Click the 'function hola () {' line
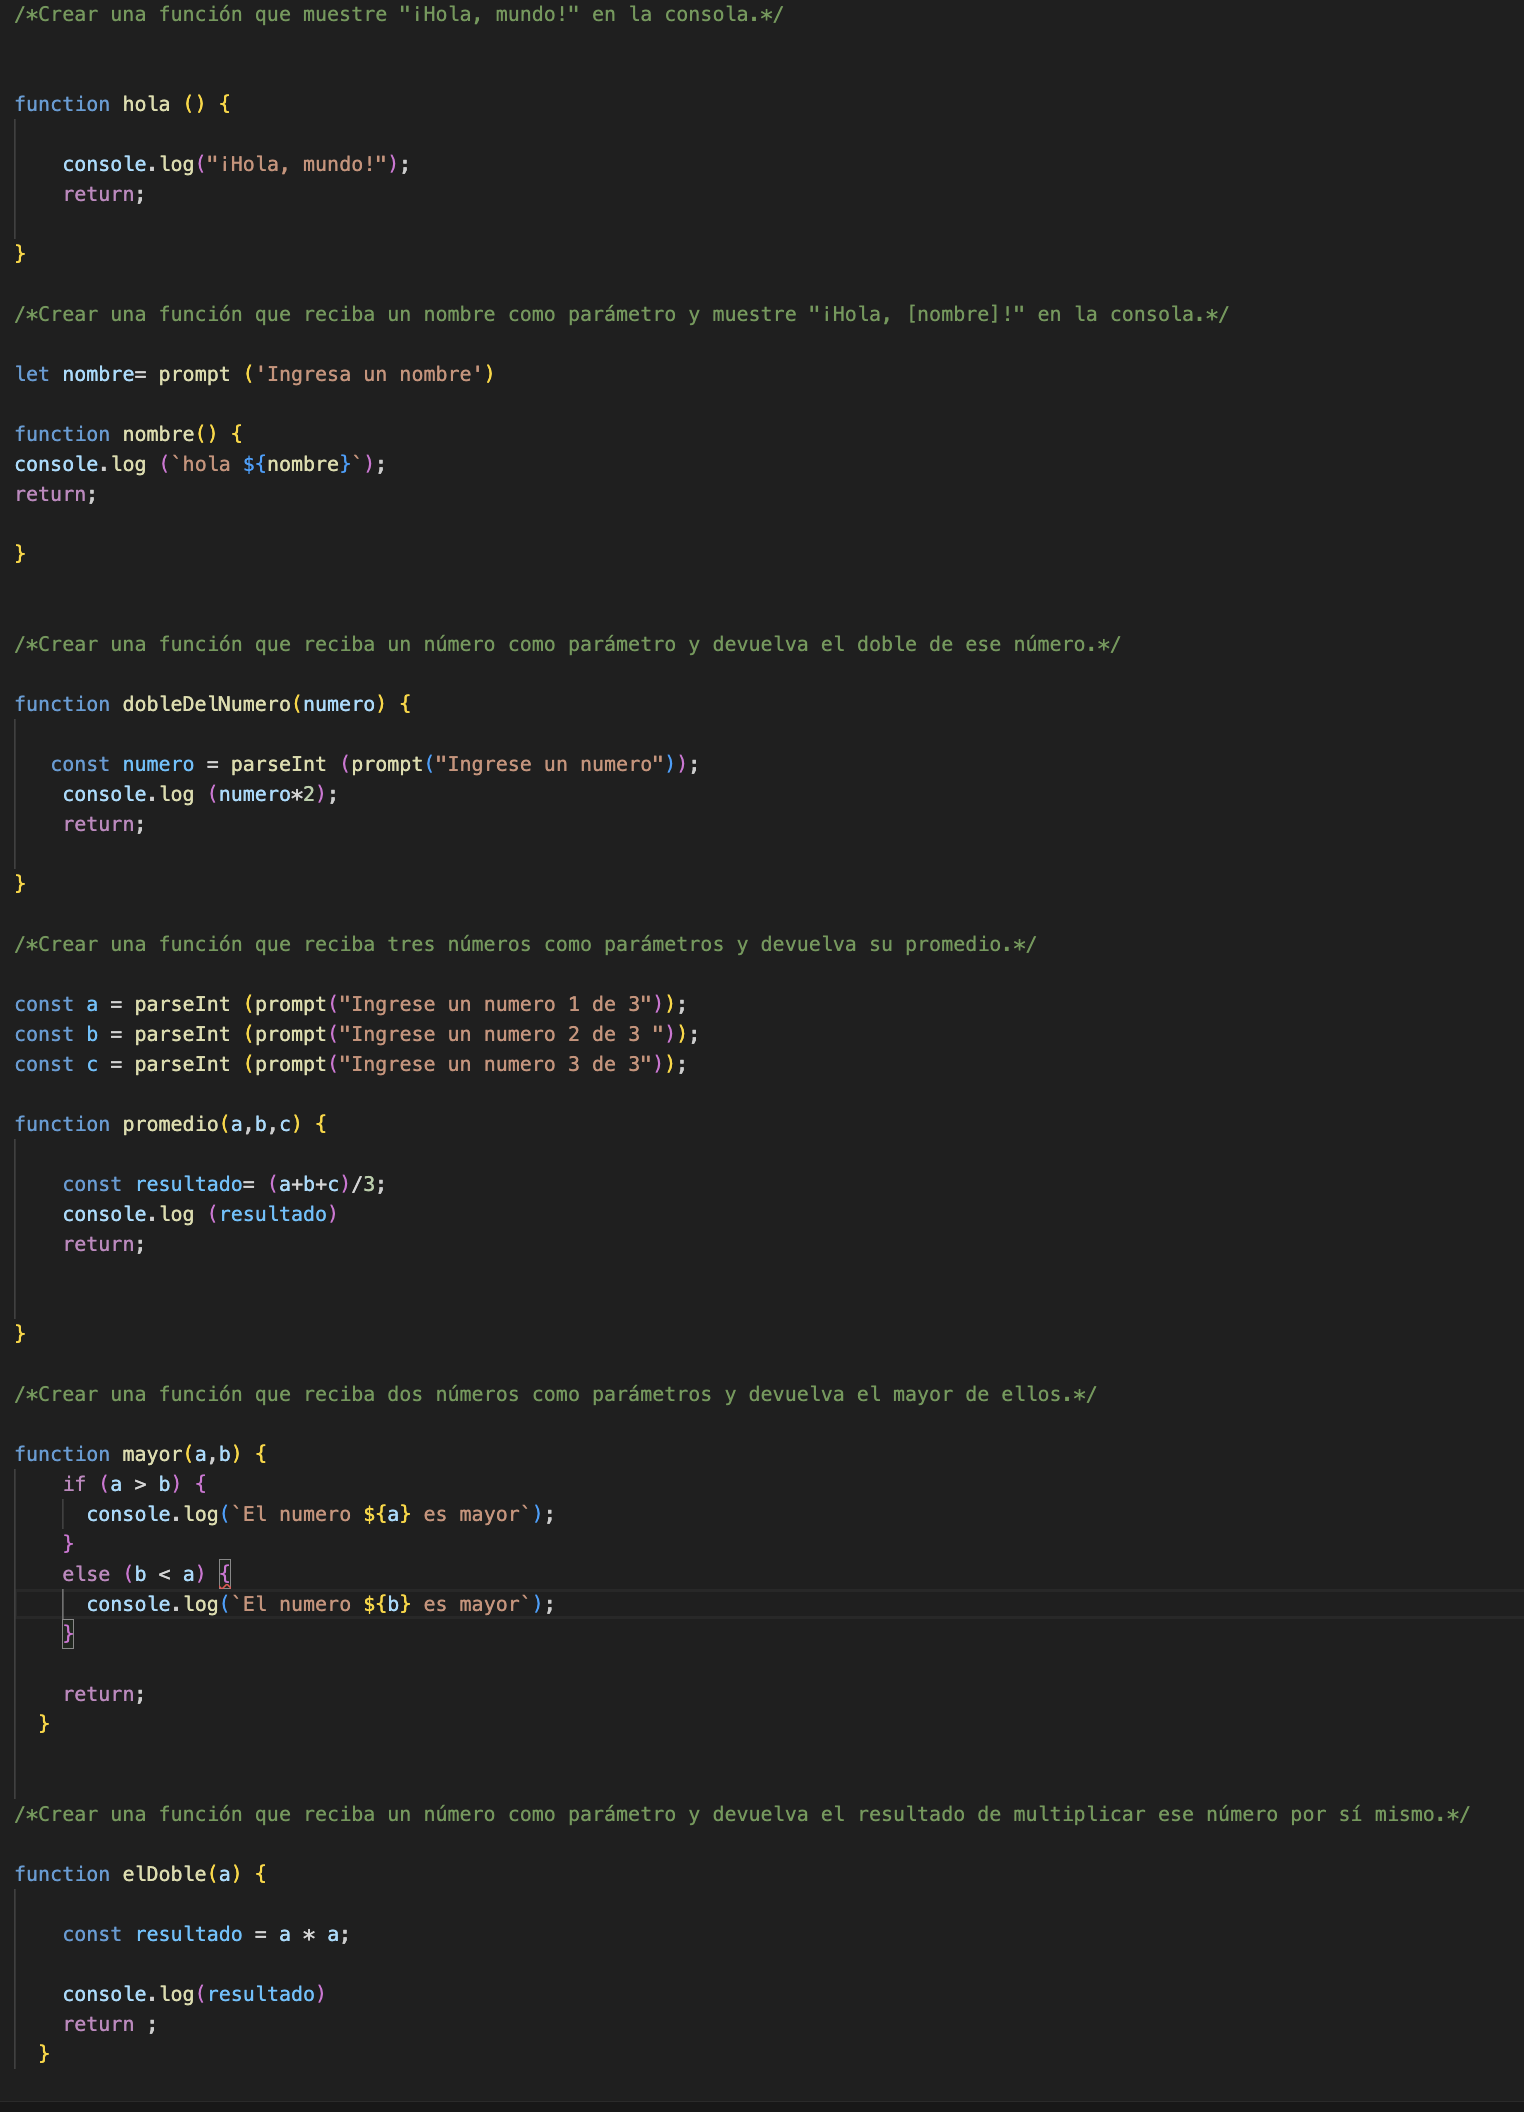The height and width of the screenshot is (2112, 1524). tap(123, 104)
